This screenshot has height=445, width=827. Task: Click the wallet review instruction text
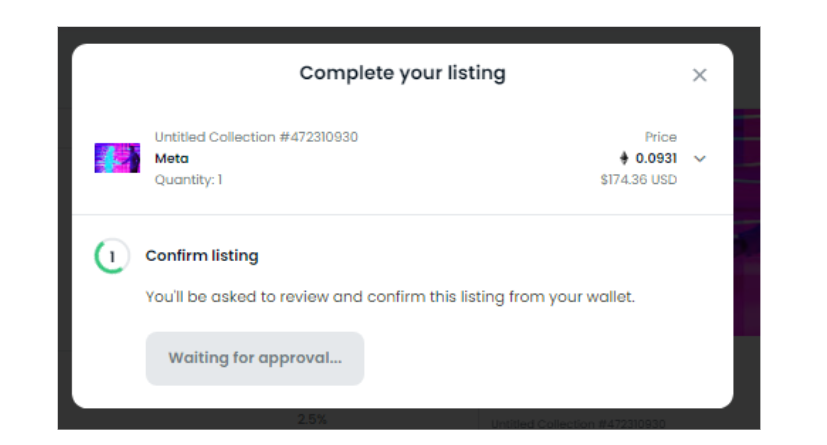390,297
